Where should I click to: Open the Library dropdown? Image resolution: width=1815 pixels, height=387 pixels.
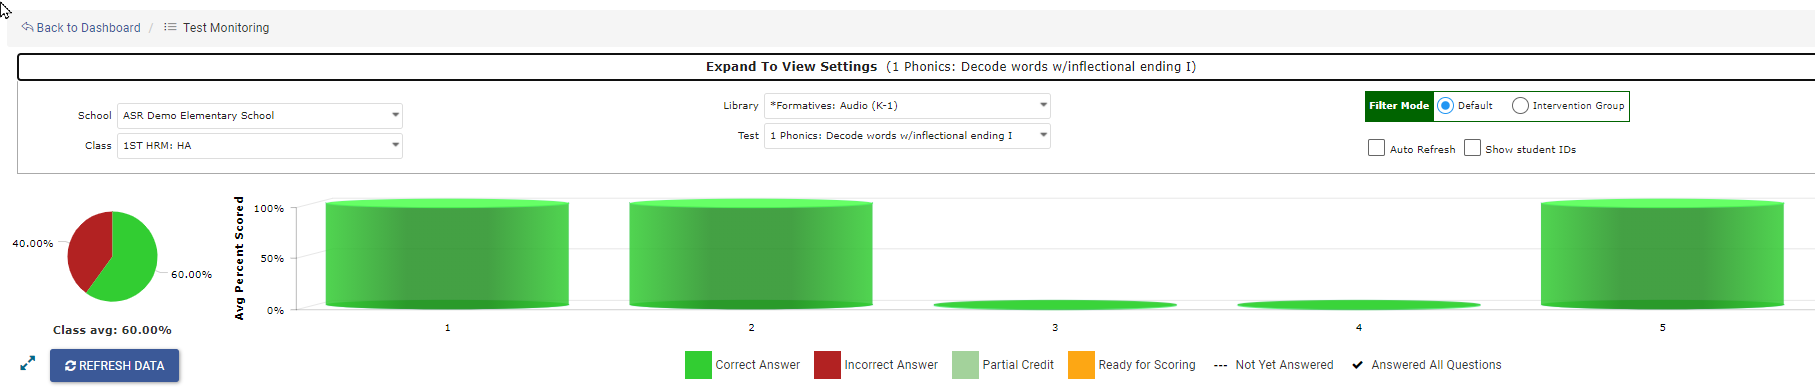[x=907, y=106]
